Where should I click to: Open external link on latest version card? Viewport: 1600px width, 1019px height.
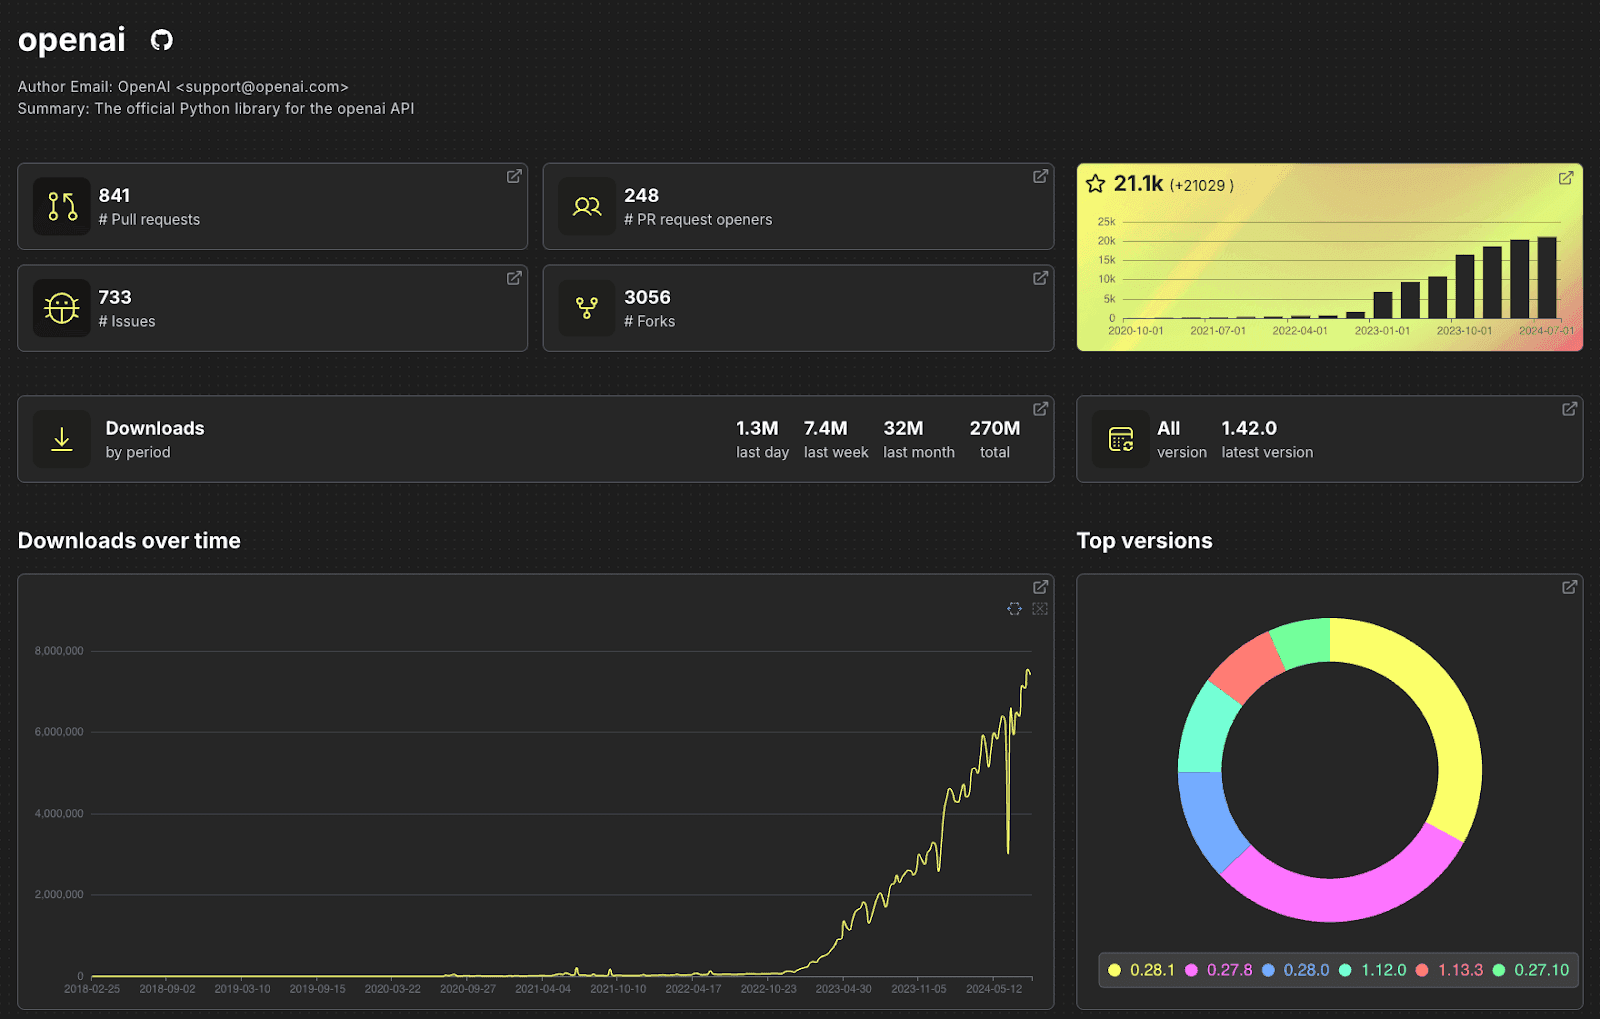coord(1569,409)
